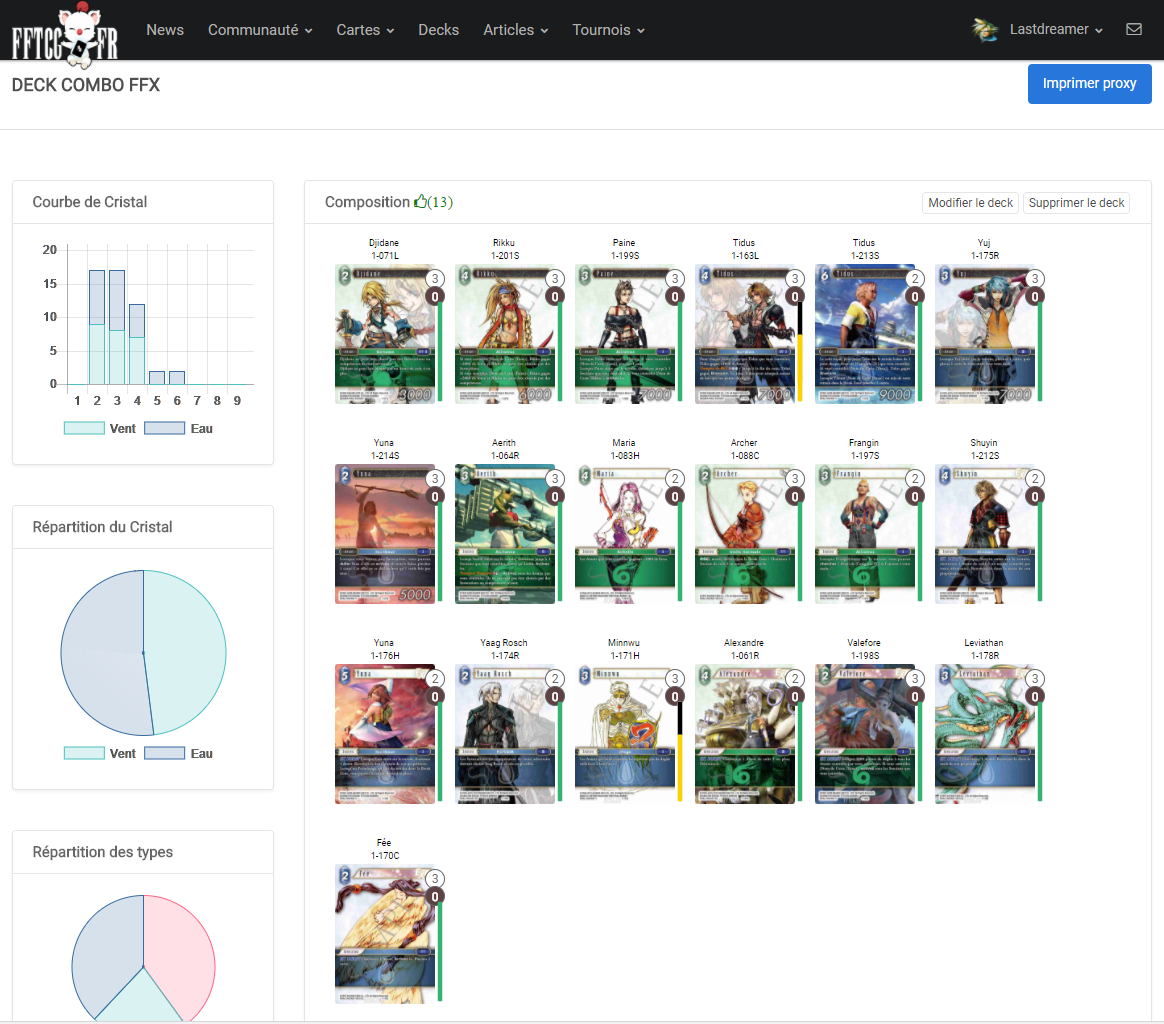Toggle Vent legend in Courbe de Cristal
1164x1024 pixels.
[x=99, y=428]
